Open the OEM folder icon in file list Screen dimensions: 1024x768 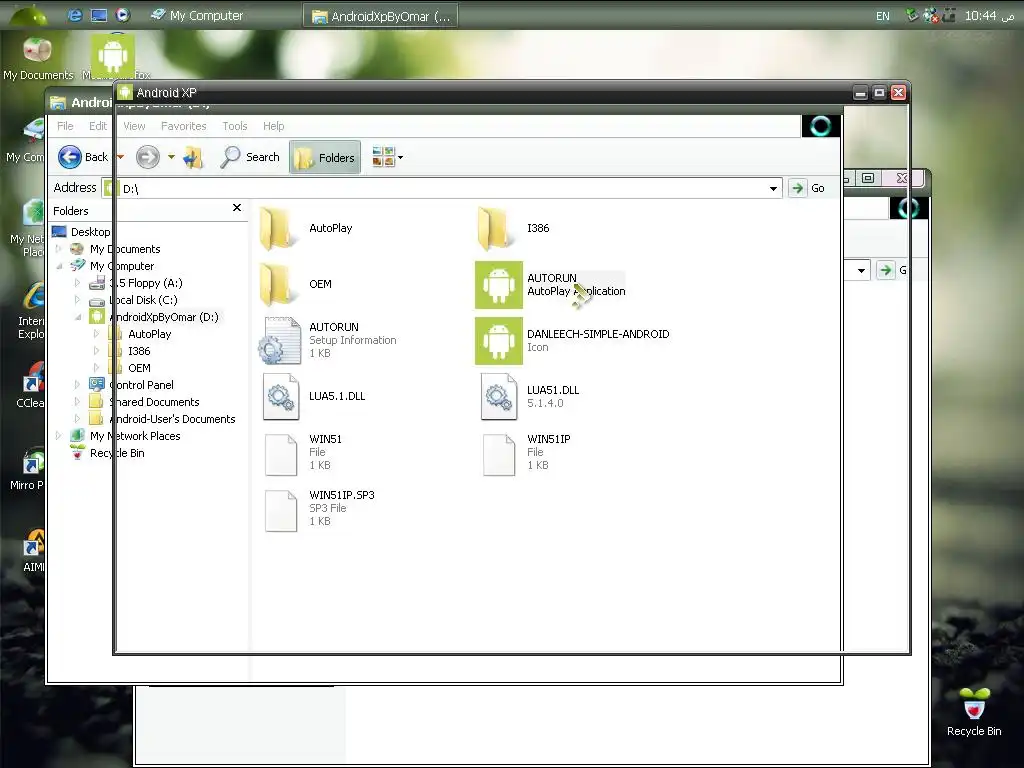coord(279,284)
